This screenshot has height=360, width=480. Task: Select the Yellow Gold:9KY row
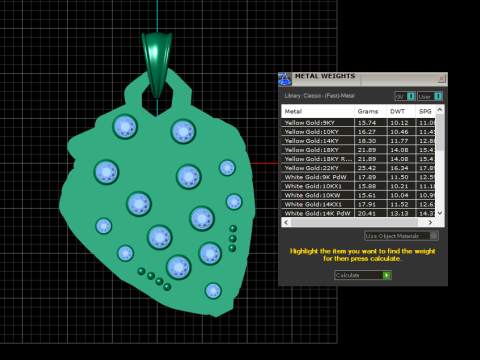point(358,123)
